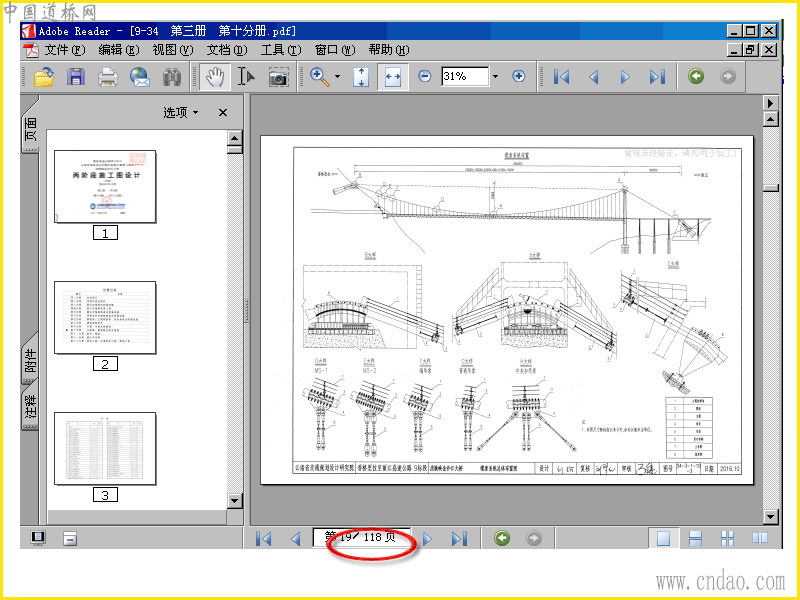Click the Fit Width icon
This screenshot has width=800, height=600.
[393, 77]
